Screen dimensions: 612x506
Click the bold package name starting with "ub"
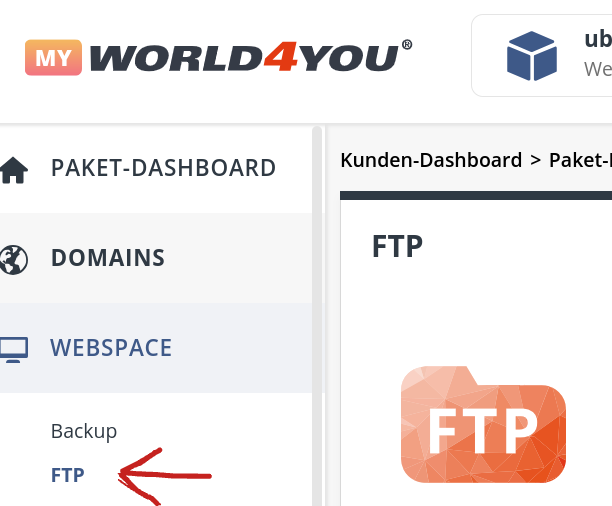coord(597,41)
